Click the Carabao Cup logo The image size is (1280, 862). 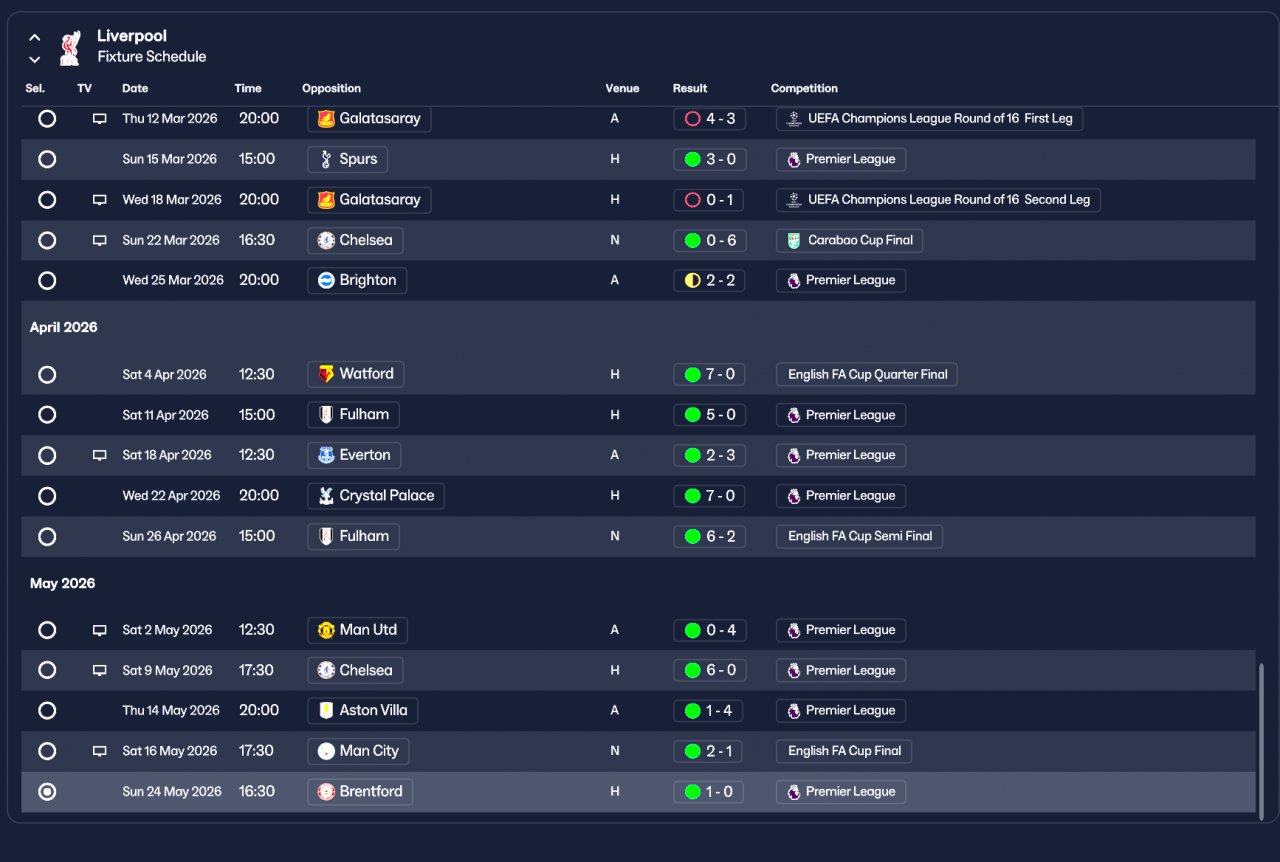(794, 240)
